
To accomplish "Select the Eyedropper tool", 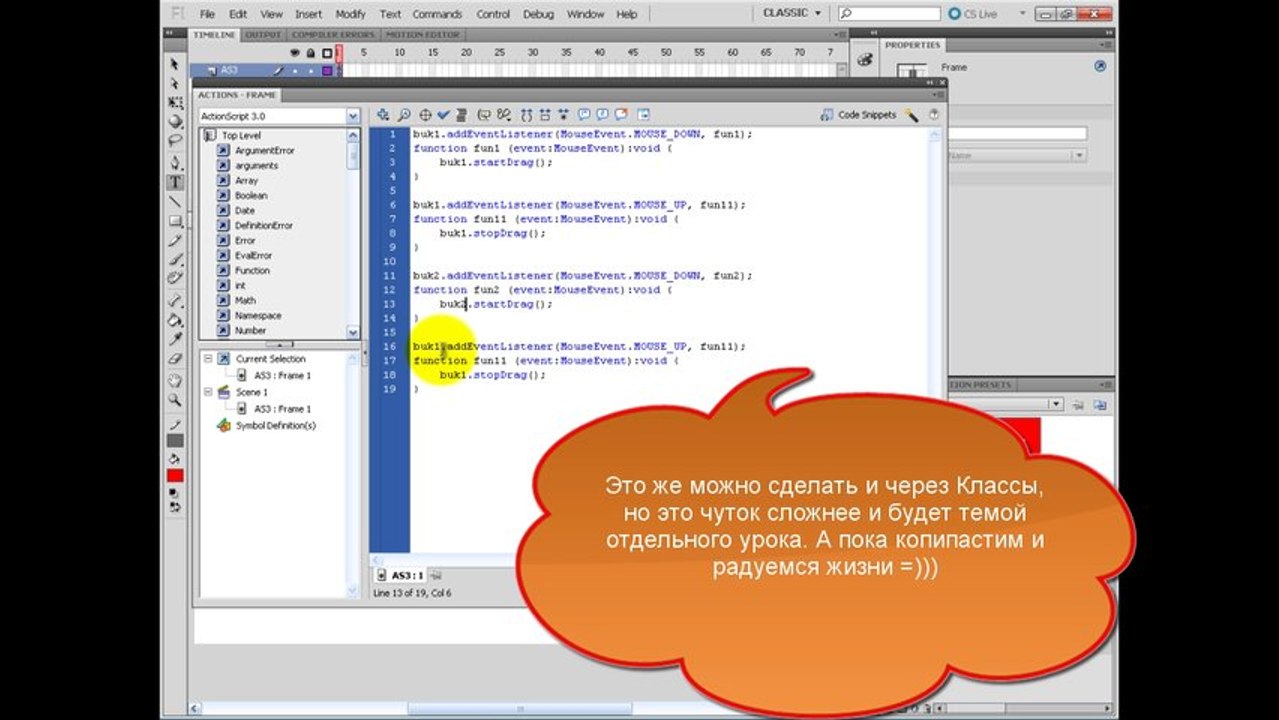I will 175,338.
